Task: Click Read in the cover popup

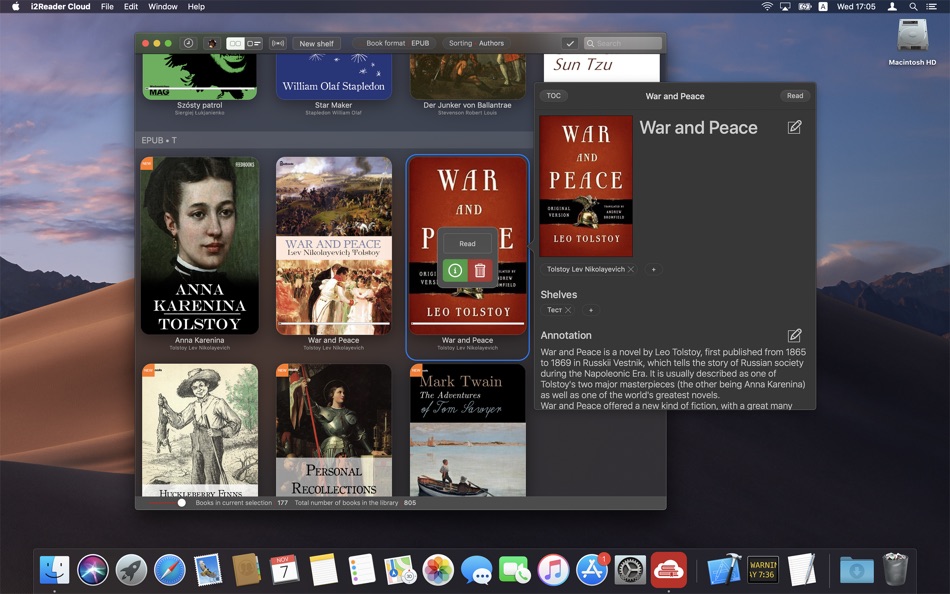Action: click(x=467, y=244)
